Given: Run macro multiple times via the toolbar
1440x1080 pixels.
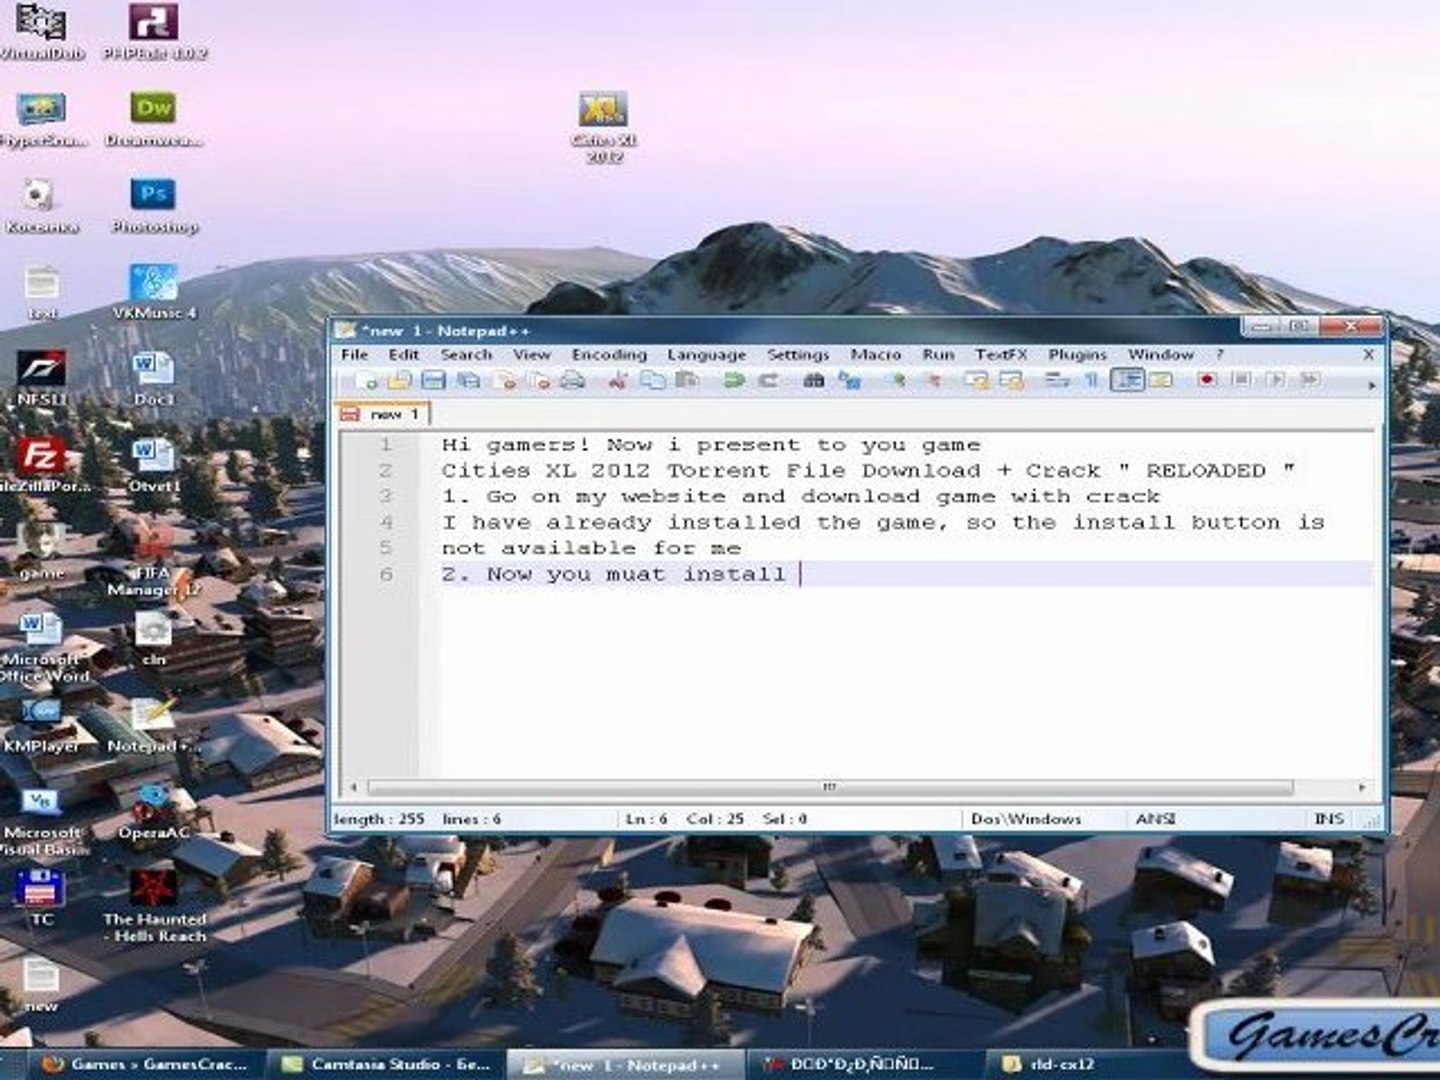Looking at the screenshot, I should pos(1310,380).
